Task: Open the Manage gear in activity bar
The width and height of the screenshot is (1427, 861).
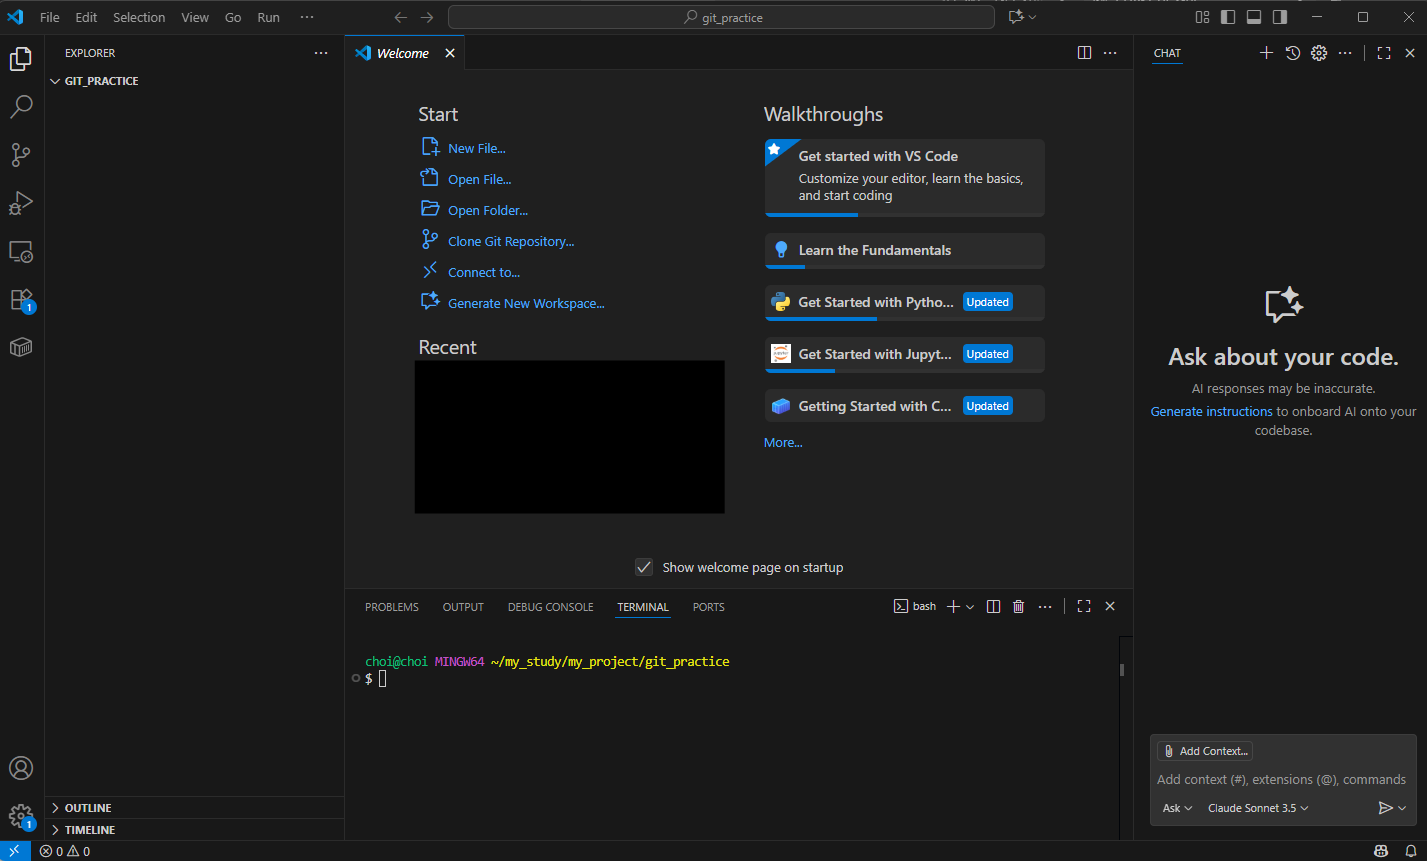Action: 21,816
